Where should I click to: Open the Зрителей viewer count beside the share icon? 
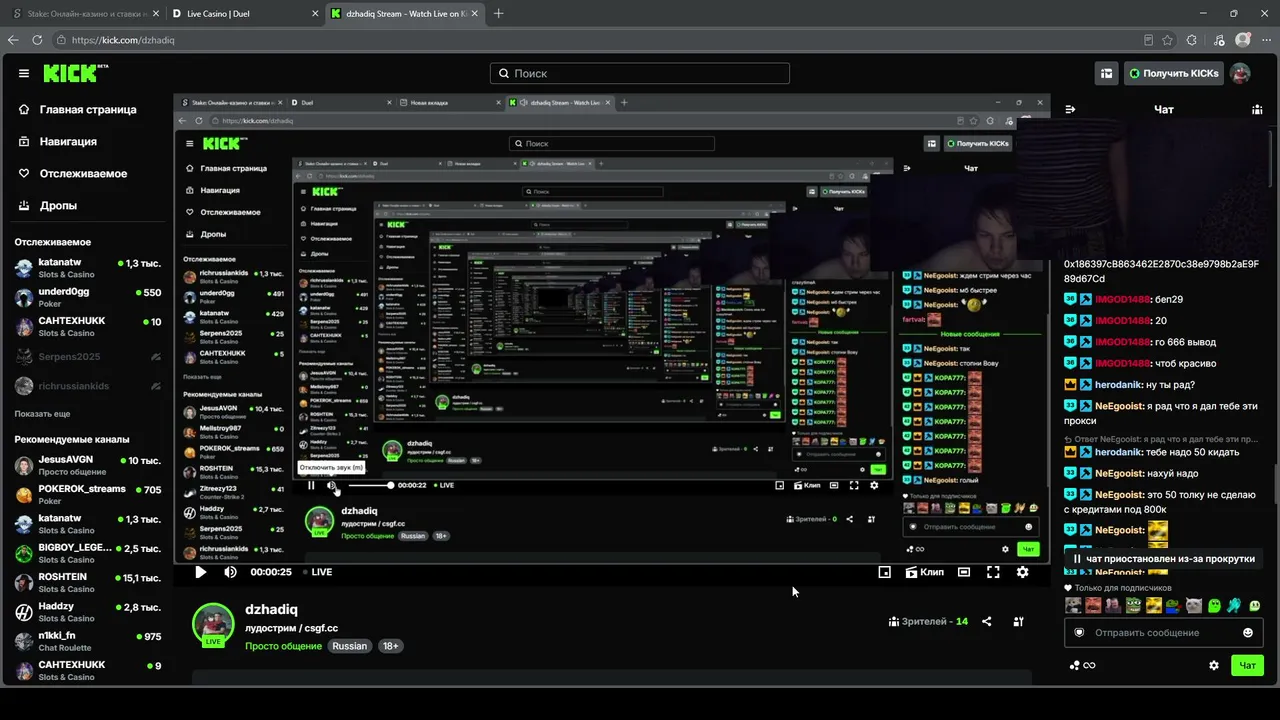click(928, 622)
